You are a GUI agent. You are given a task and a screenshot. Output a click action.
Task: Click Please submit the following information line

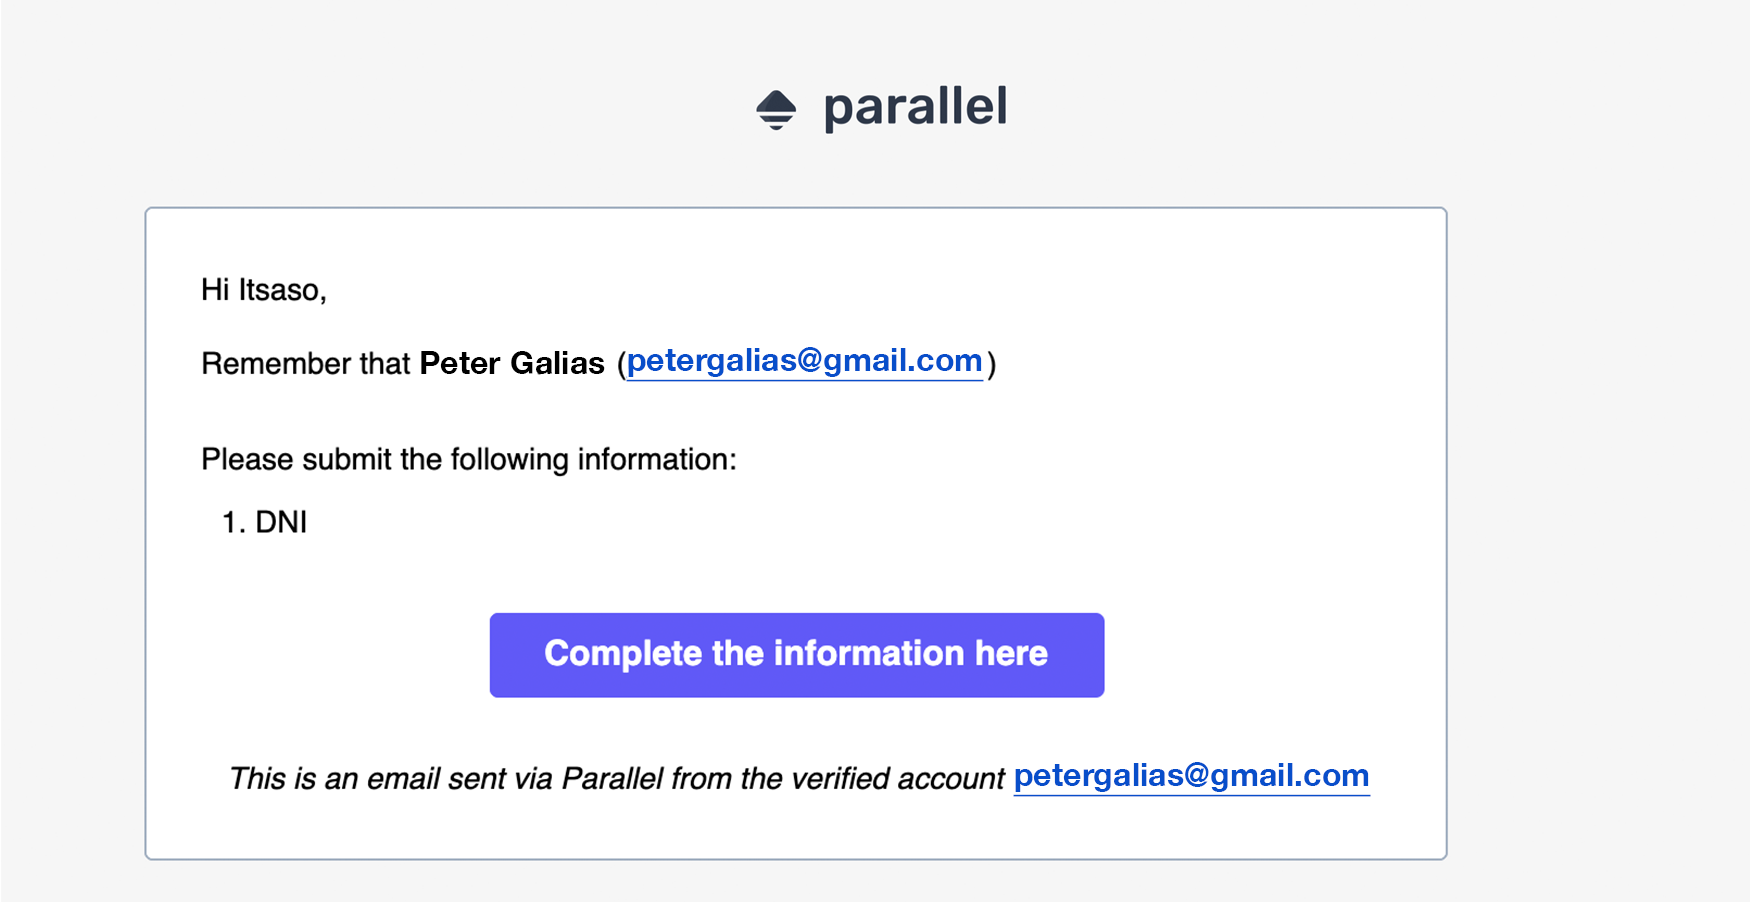click(469, 460)
